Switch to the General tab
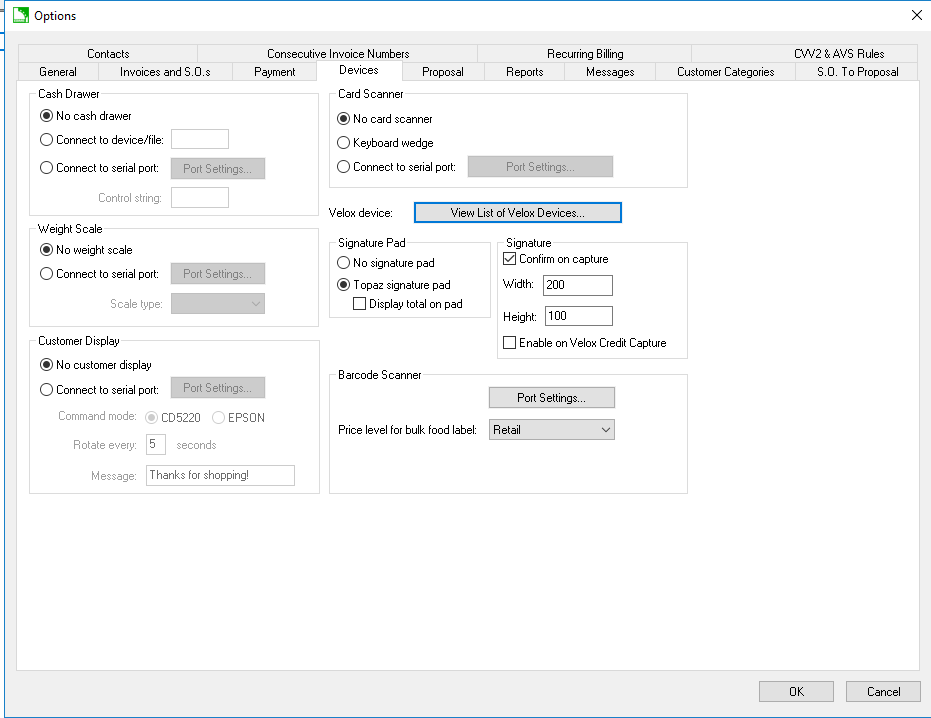This screenshot has width=931, height=718. pyautogui.click(x=58, y=72)
